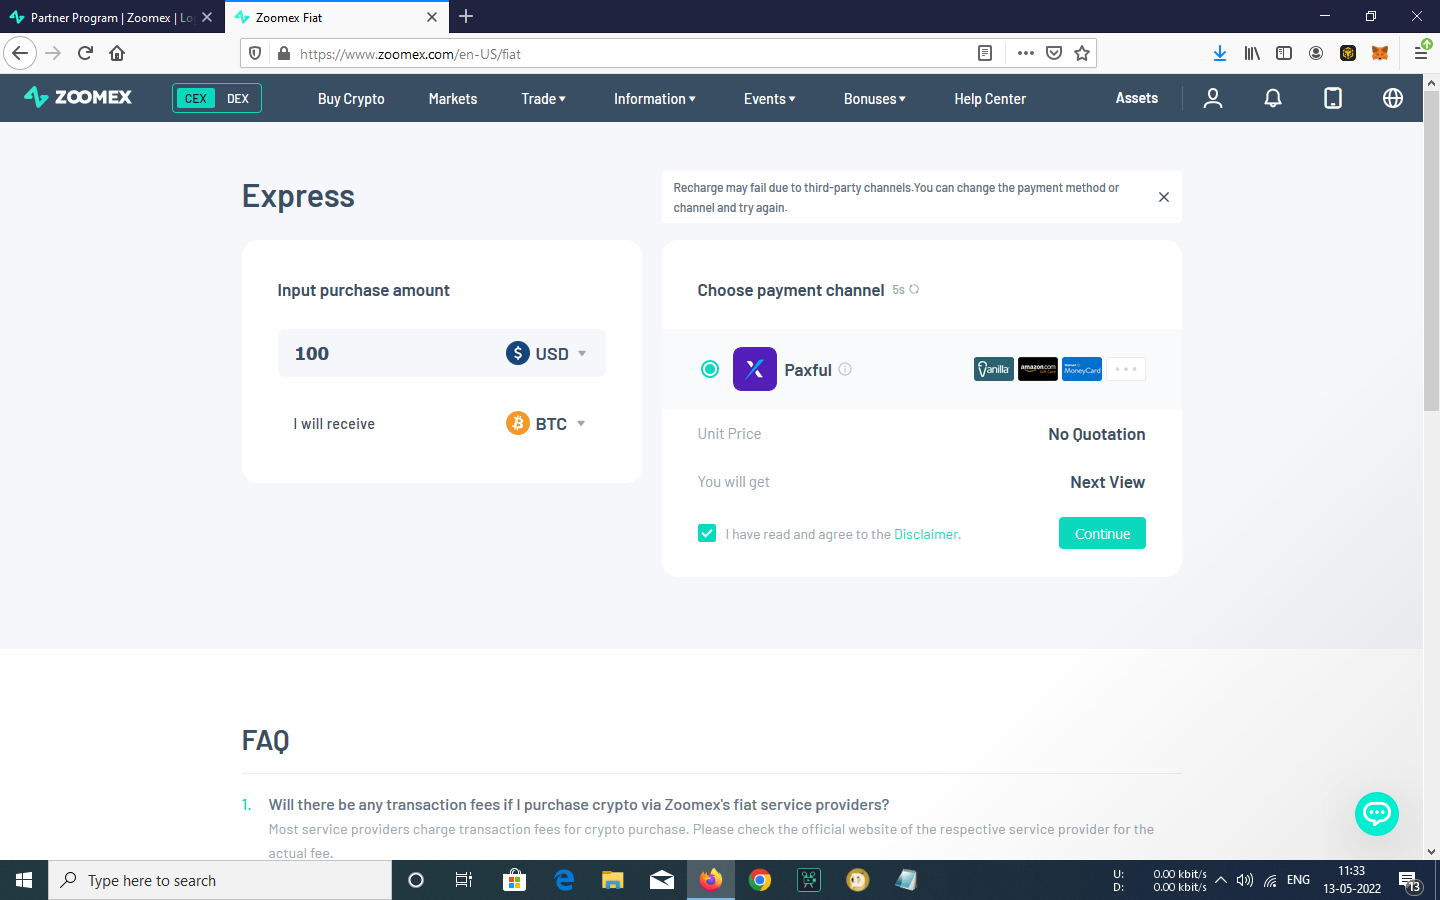The width and height of the screenshot is (1440, 900).
Task: Bookmark this page with star
Action: click(1082, 53)
